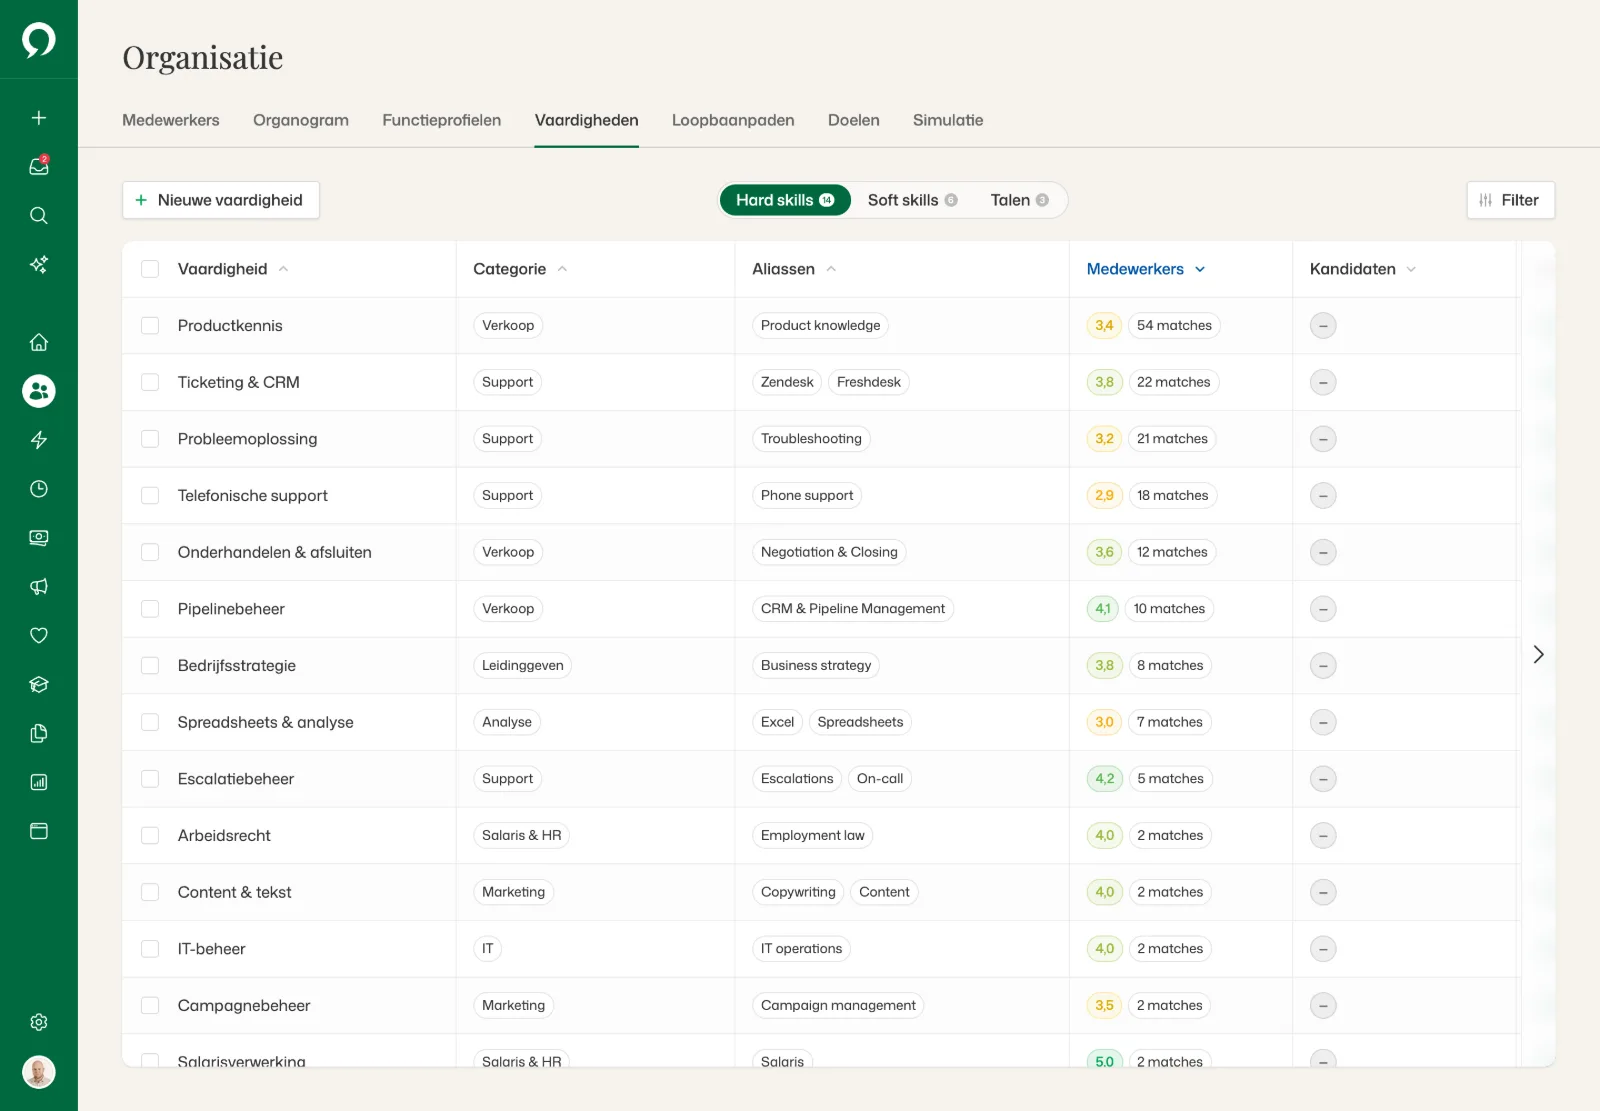Viewport: 1600px width, 1111px height.
Task: Sort by the Categorie column header
Action: coord(520,269)
